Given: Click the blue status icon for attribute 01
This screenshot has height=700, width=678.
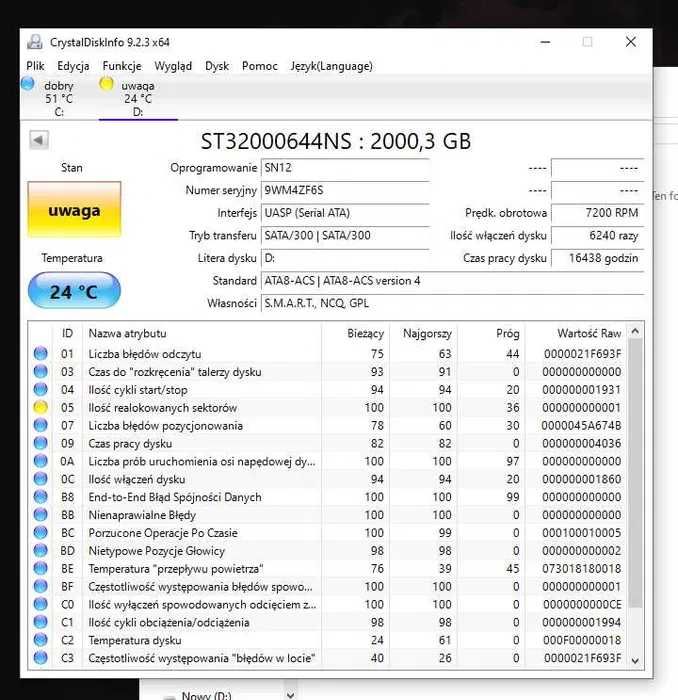Looking at the screenshot, I should click(41, 353).
